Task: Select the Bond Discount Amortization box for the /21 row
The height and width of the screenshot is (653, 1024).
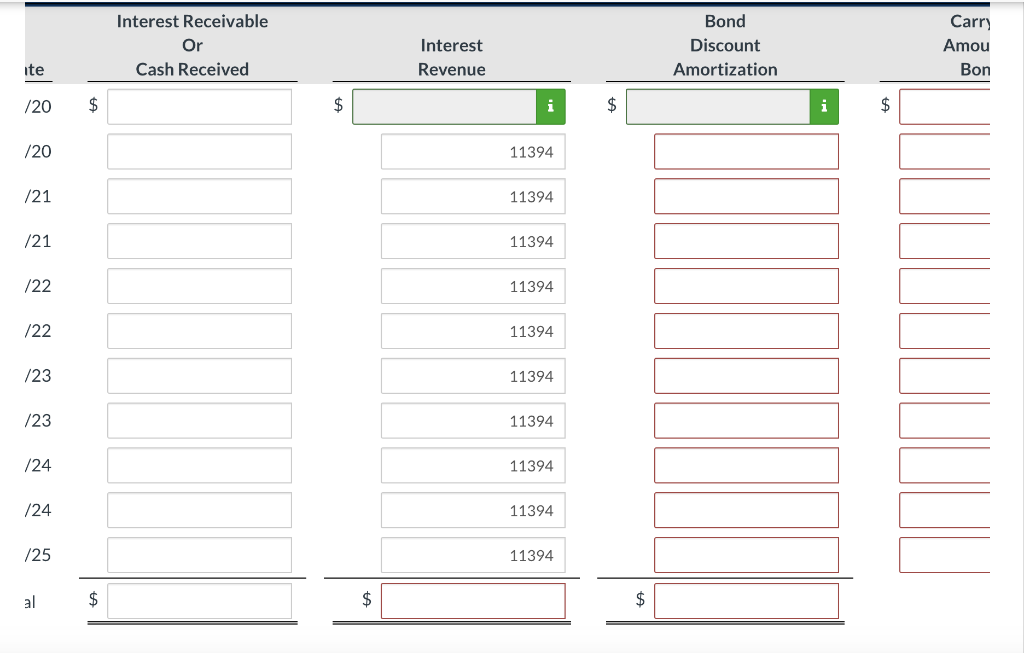Action: [746, 196]
